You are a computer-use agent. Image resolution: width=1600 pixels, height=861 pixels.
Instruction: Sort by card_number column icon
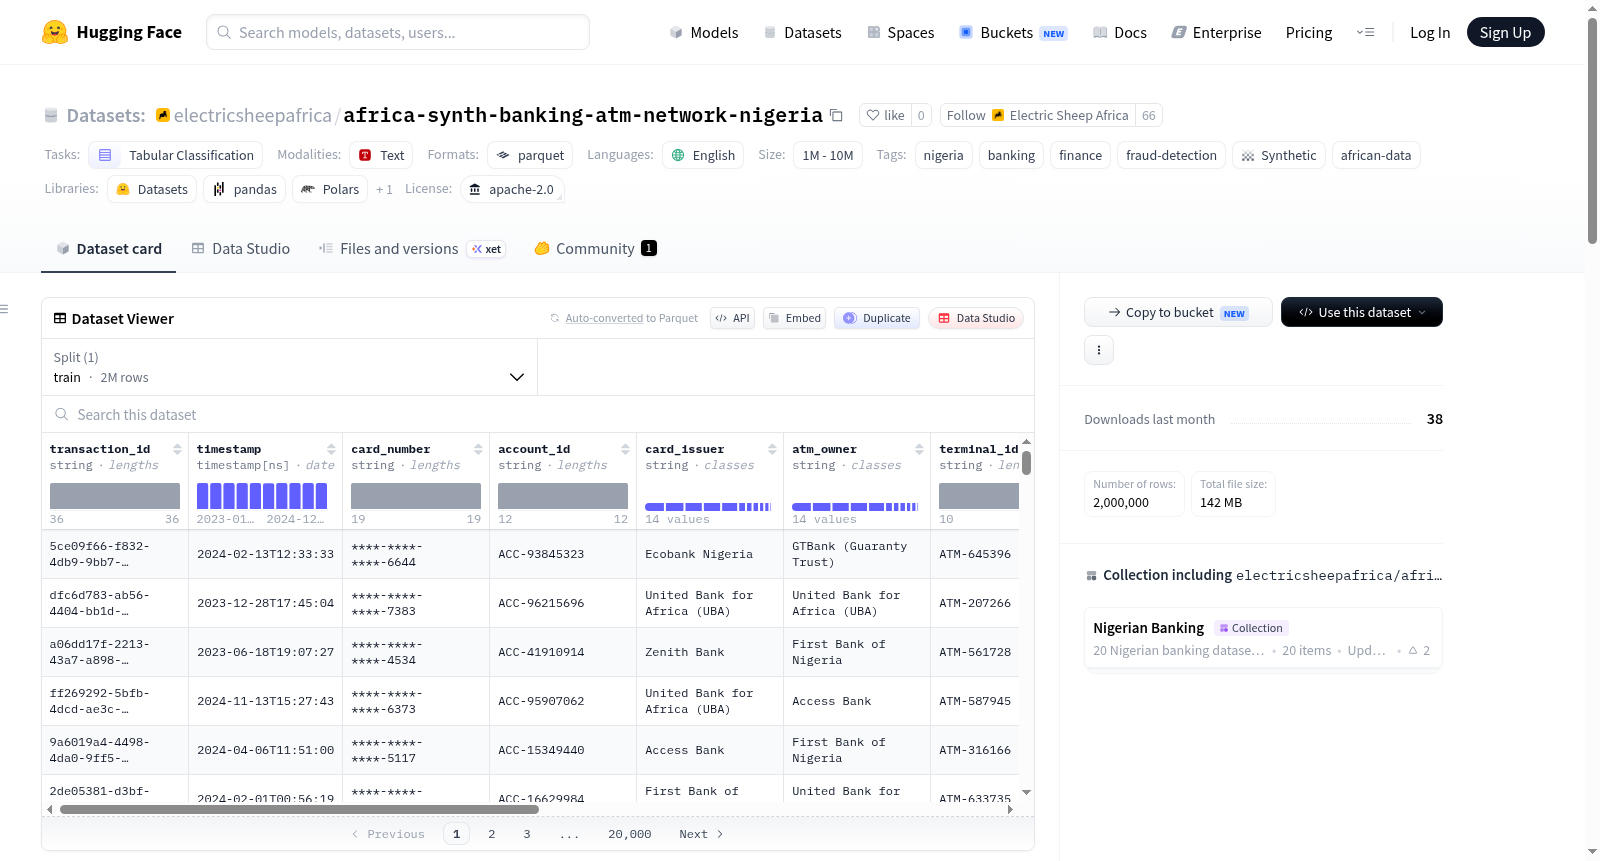(x=478, y=449)
